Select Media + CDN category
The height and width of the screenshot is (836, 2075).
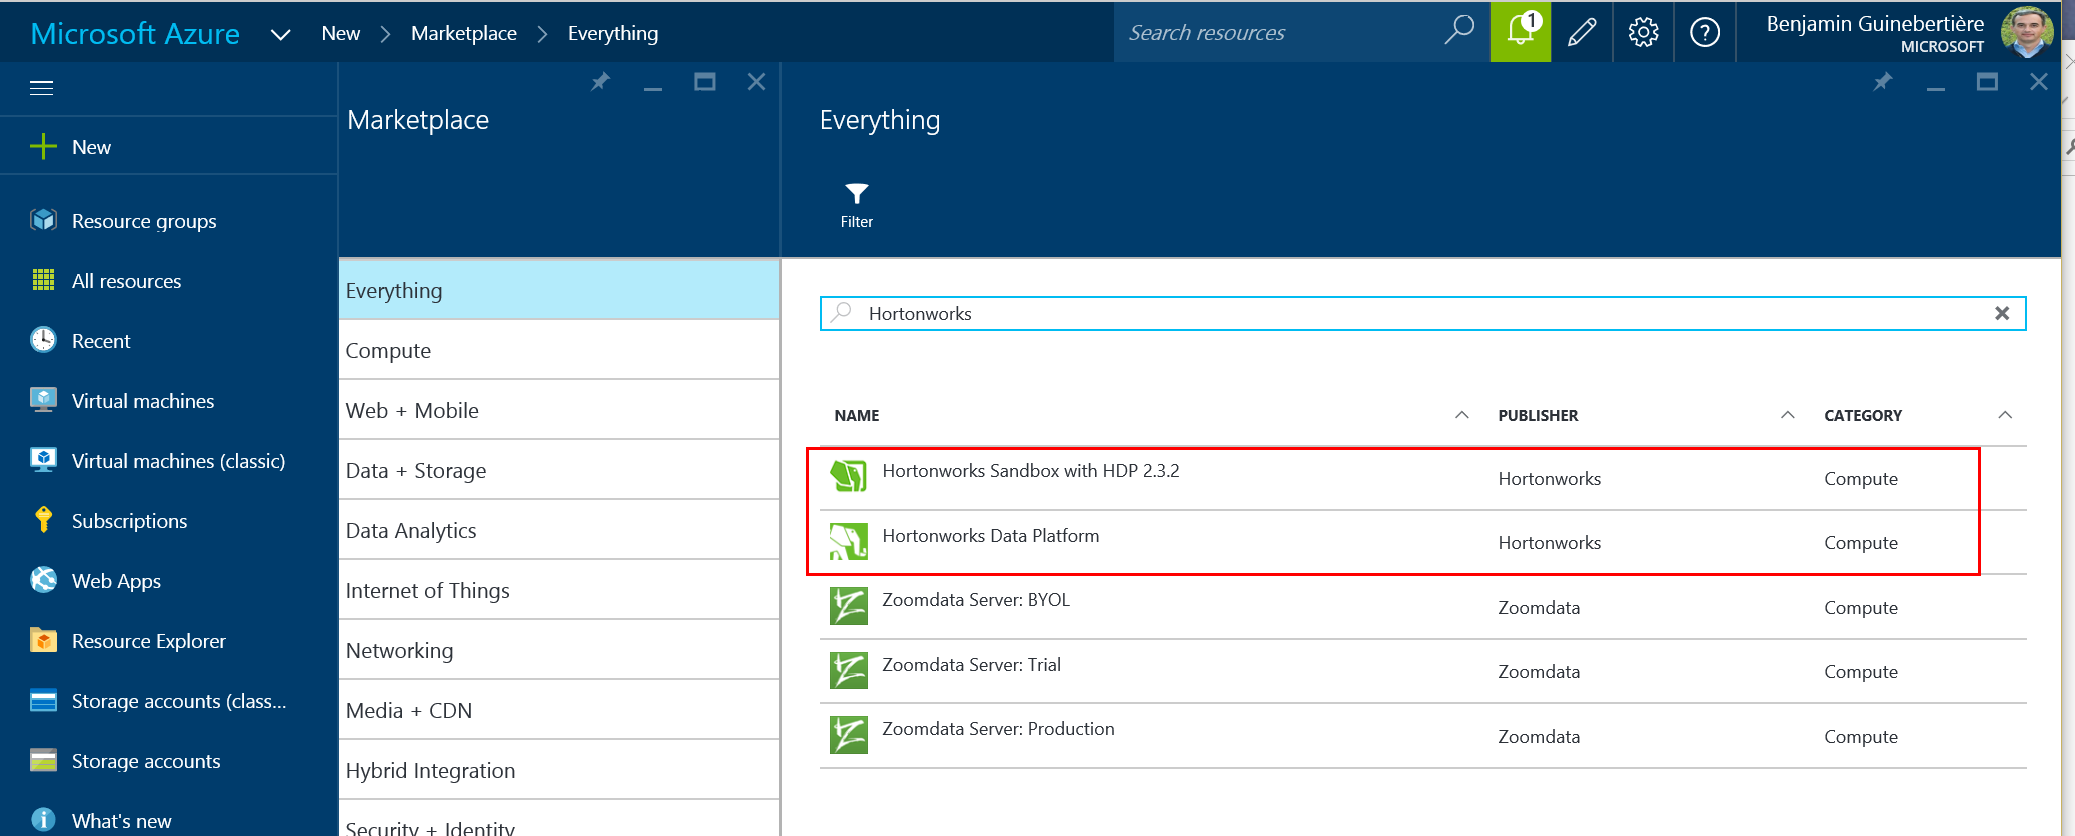pyautogui.click(x=559, y=710)
